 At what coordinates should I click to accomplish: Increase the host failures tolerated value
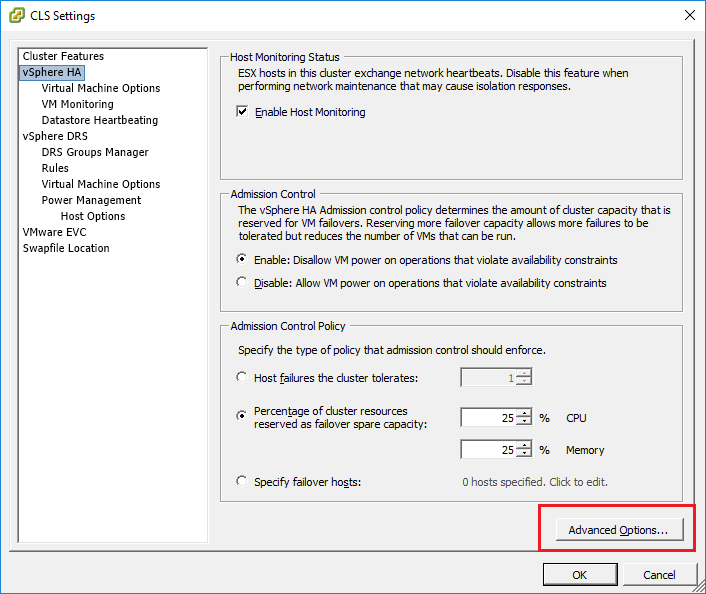[524, 373]
